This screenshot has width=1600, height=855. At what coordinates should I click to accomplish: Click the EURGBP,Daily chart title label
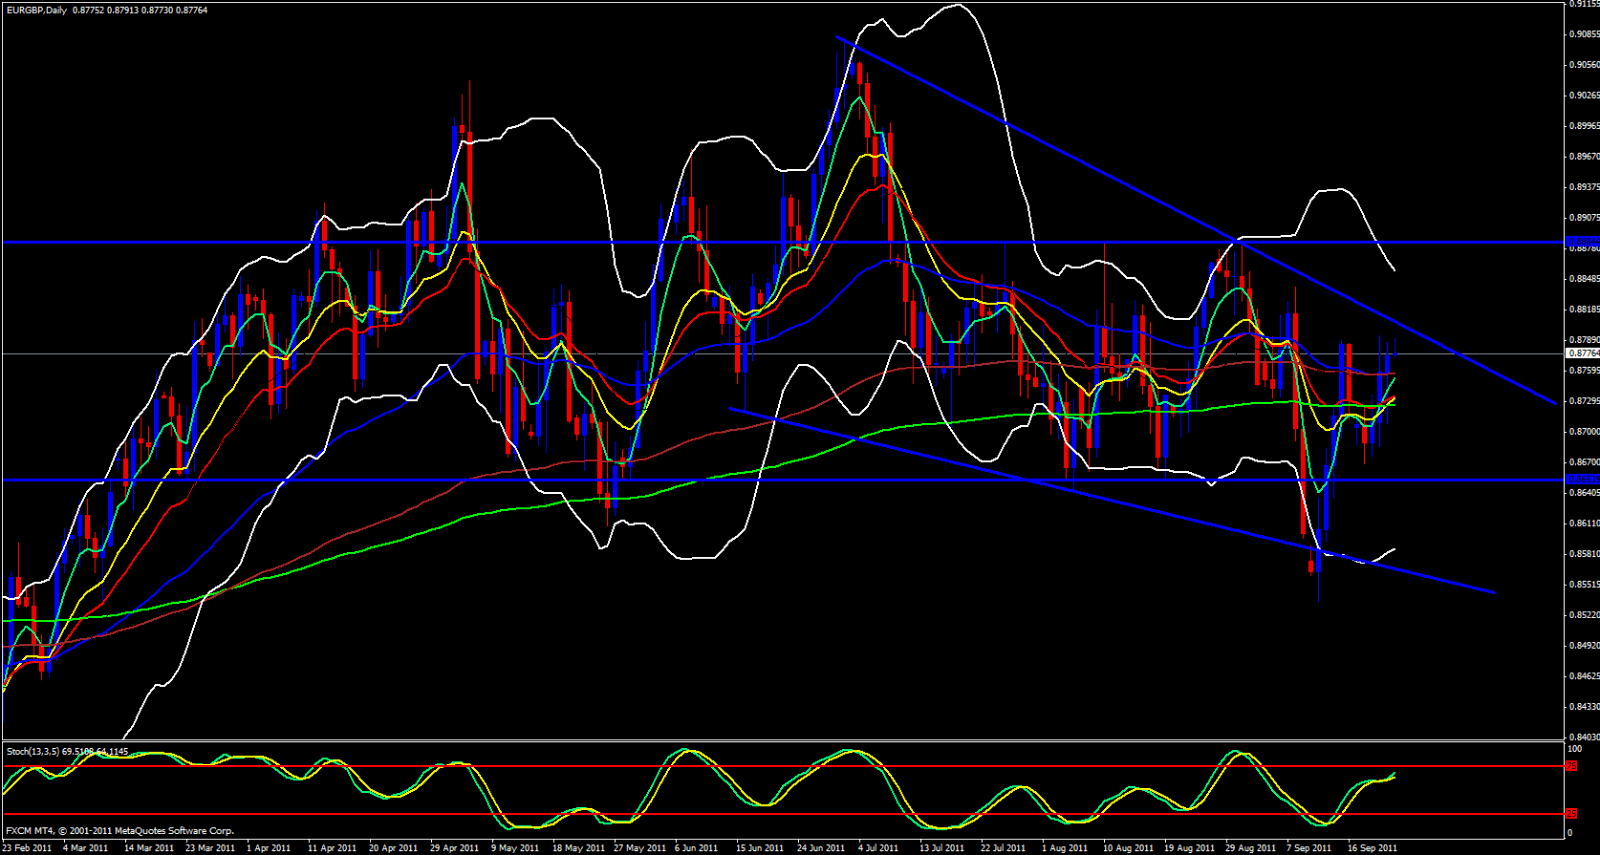36,10
